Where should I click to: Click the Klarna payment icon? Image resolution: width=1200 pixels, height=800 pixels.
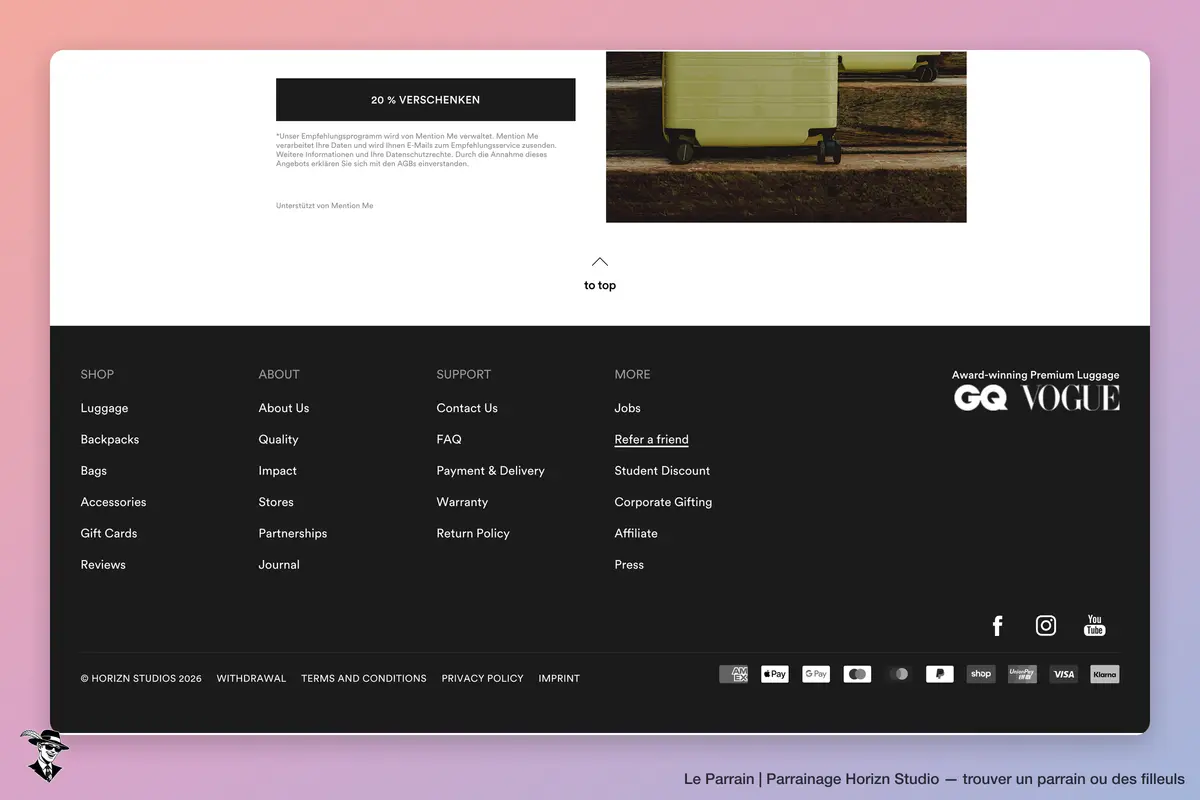[1105, 674]
